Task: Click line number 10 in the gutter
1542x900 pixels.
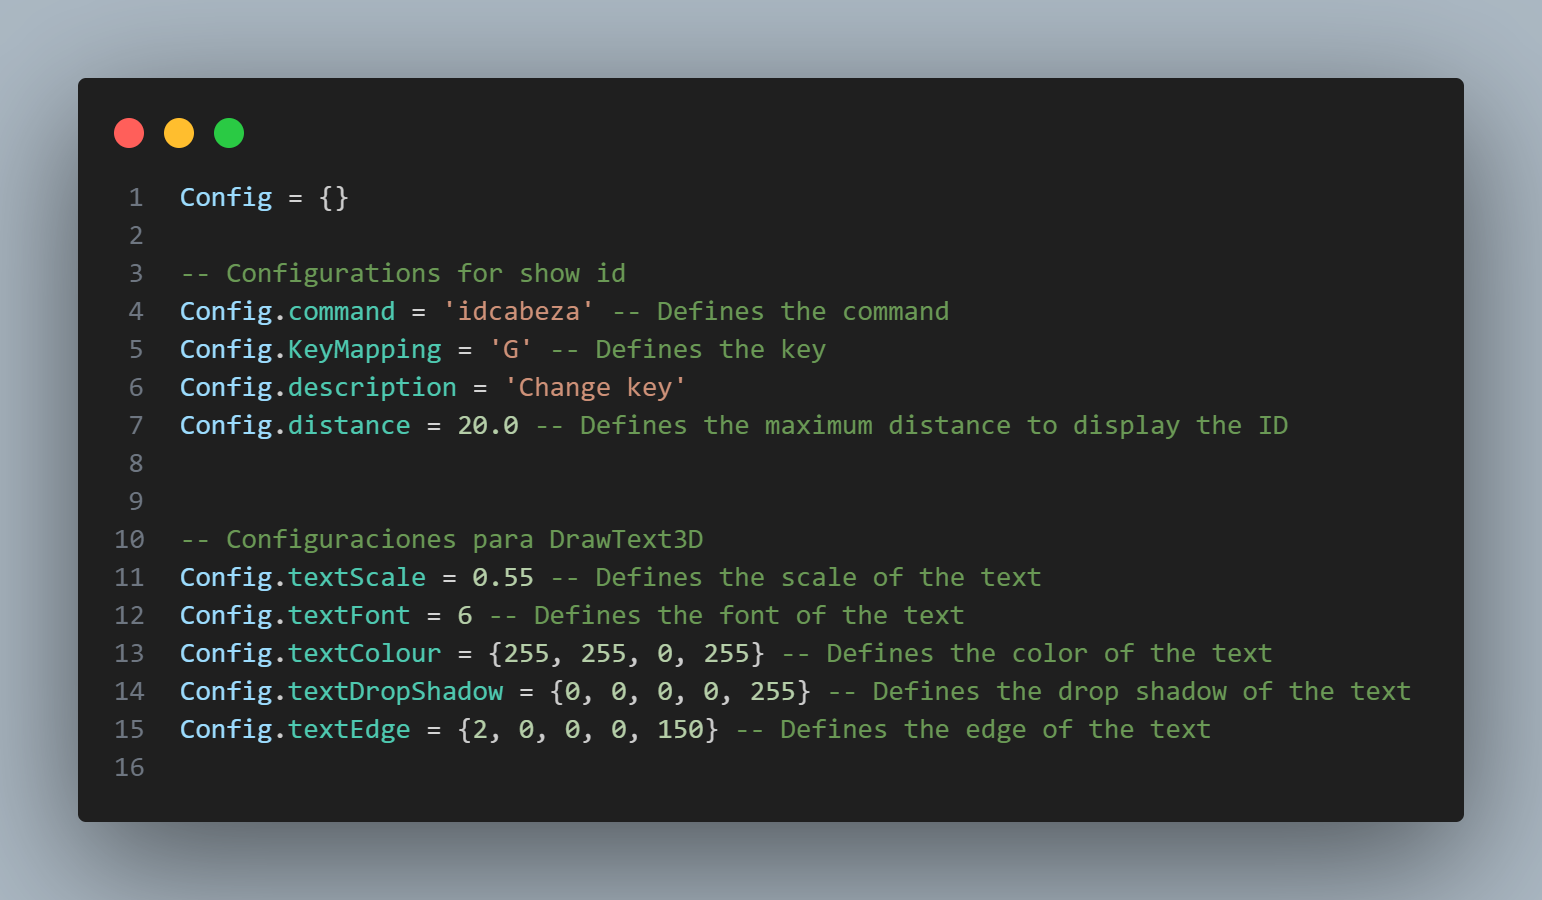Action: point(130,540)
